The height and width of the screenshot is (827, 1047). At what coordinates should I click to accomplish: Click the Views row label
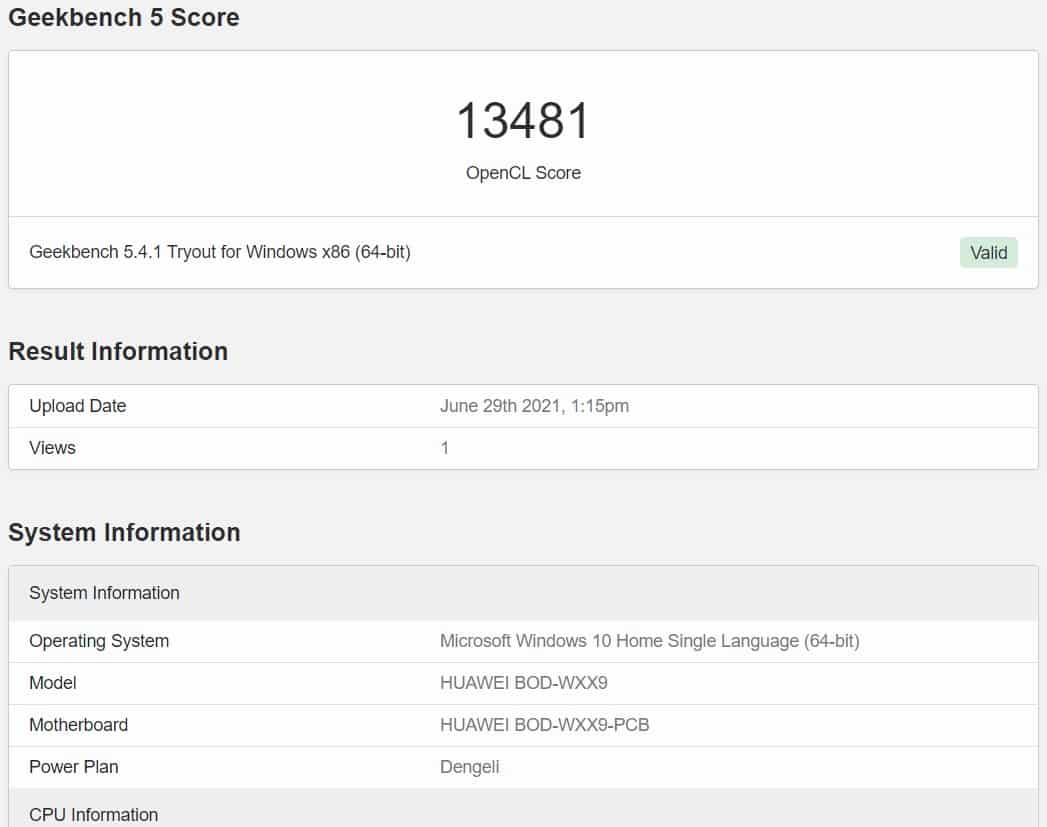point(52,448)
